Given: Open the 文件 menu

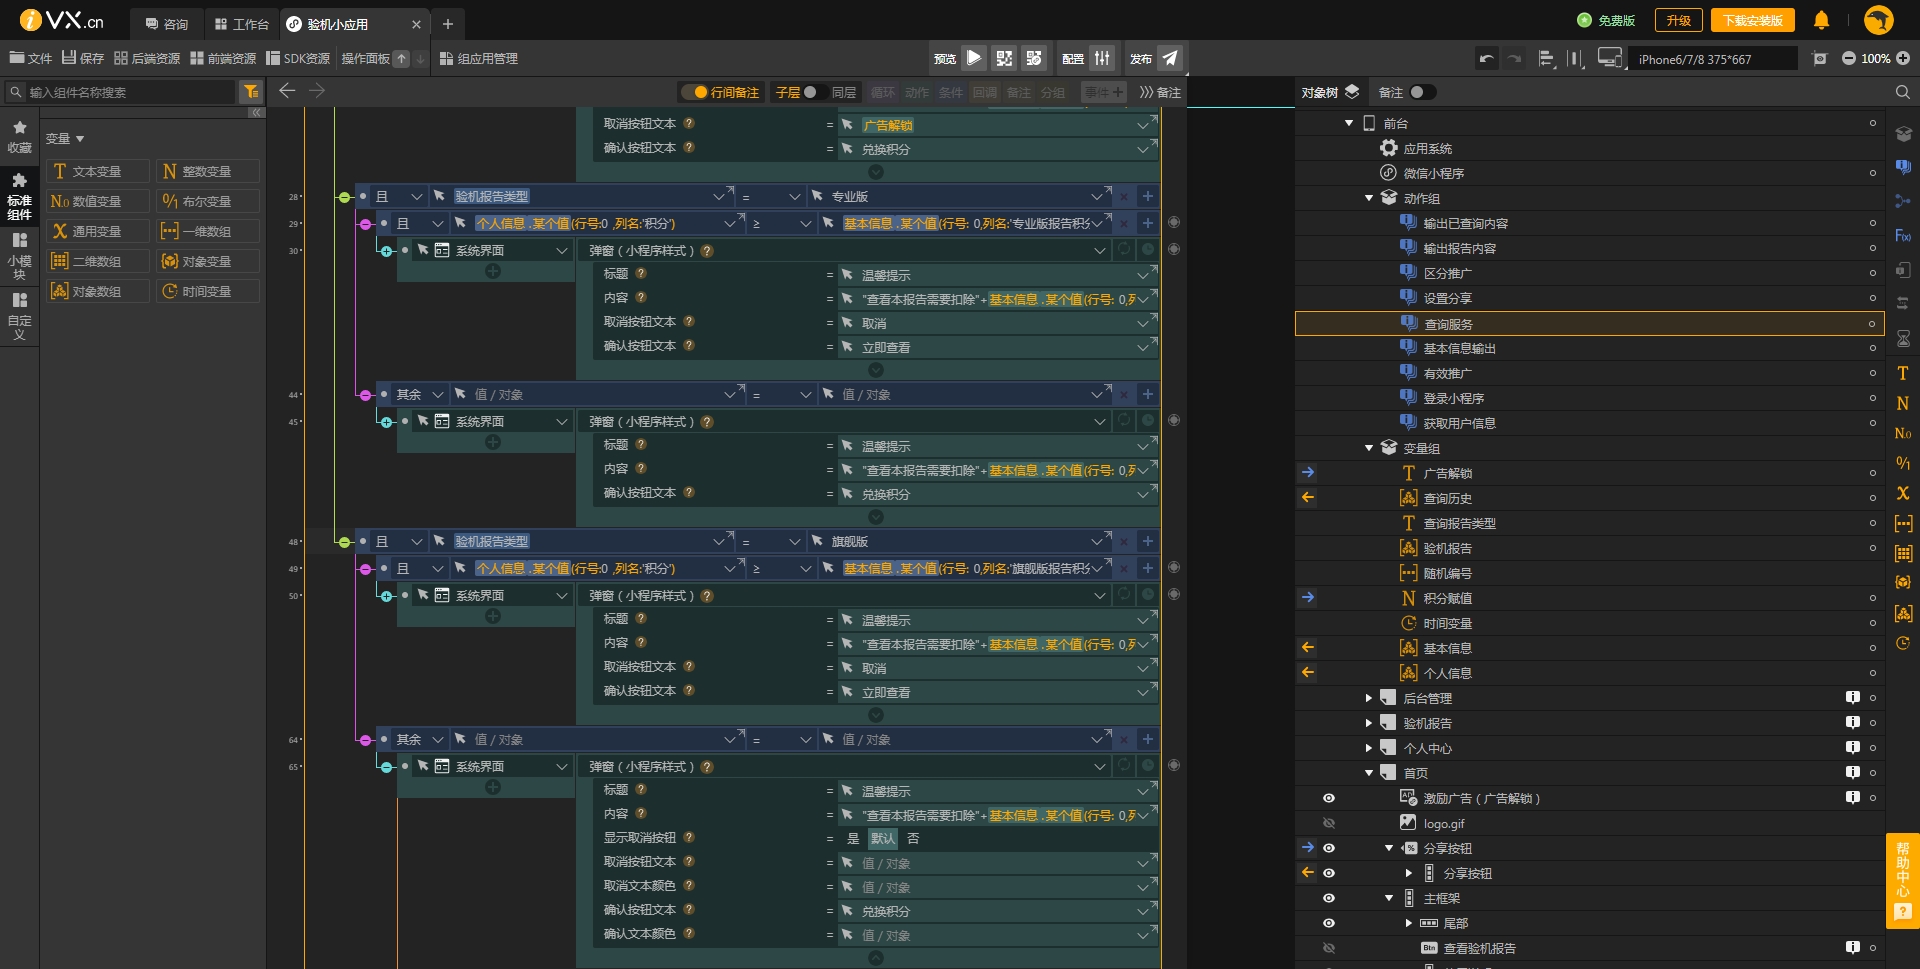Looking at the screenshot, I should pos(30,59).
